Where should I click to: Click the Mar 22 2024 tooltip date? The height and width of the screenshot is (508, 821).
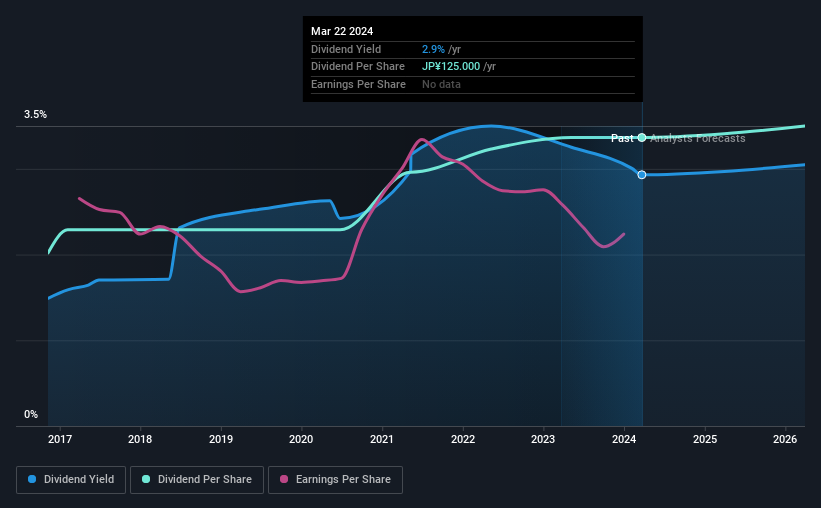[342, 31]
